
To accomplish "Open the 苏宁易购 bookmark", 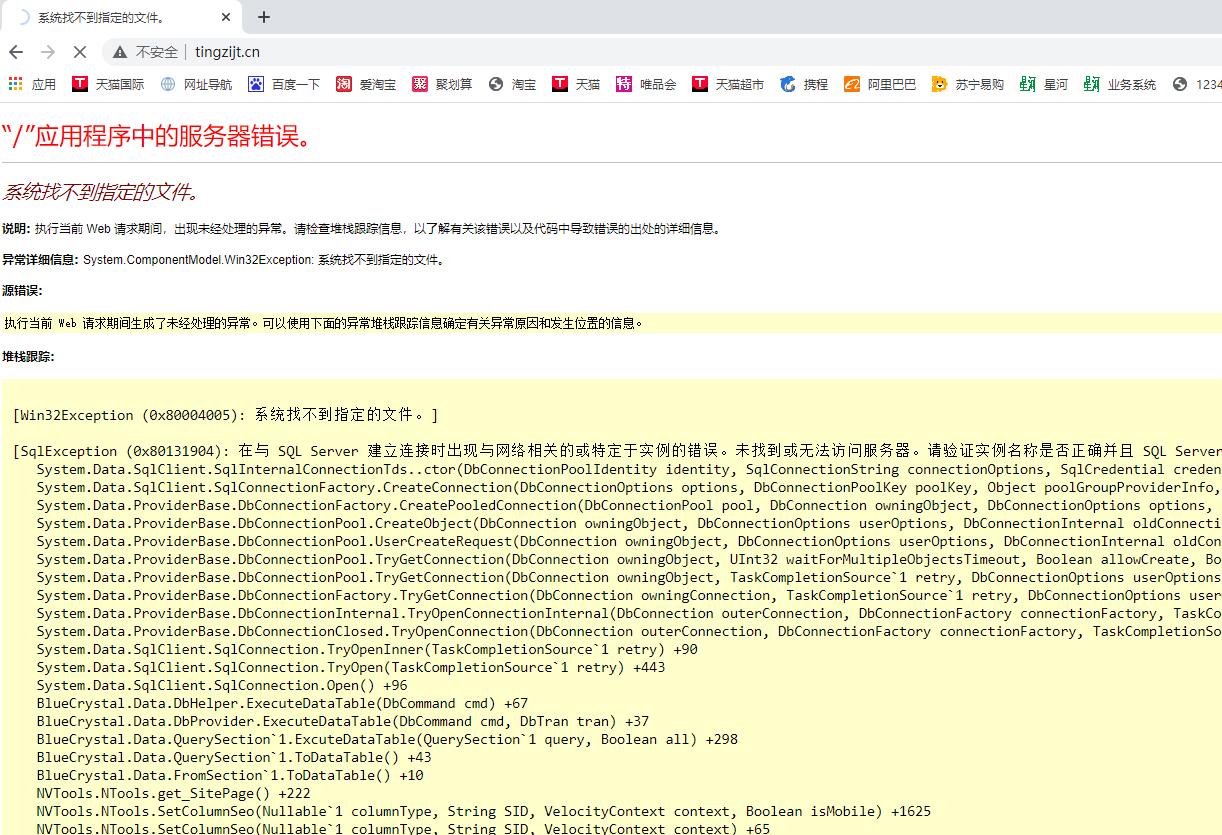I will click(967, 84).
